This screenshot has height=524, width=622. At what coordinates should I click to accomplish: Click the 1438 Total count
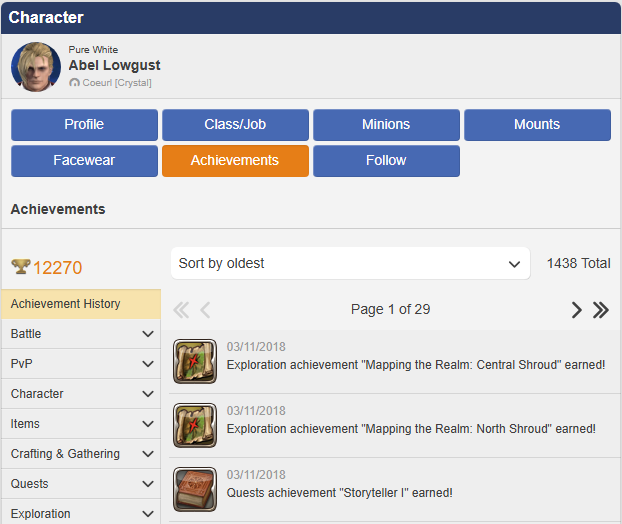(579, 263)
